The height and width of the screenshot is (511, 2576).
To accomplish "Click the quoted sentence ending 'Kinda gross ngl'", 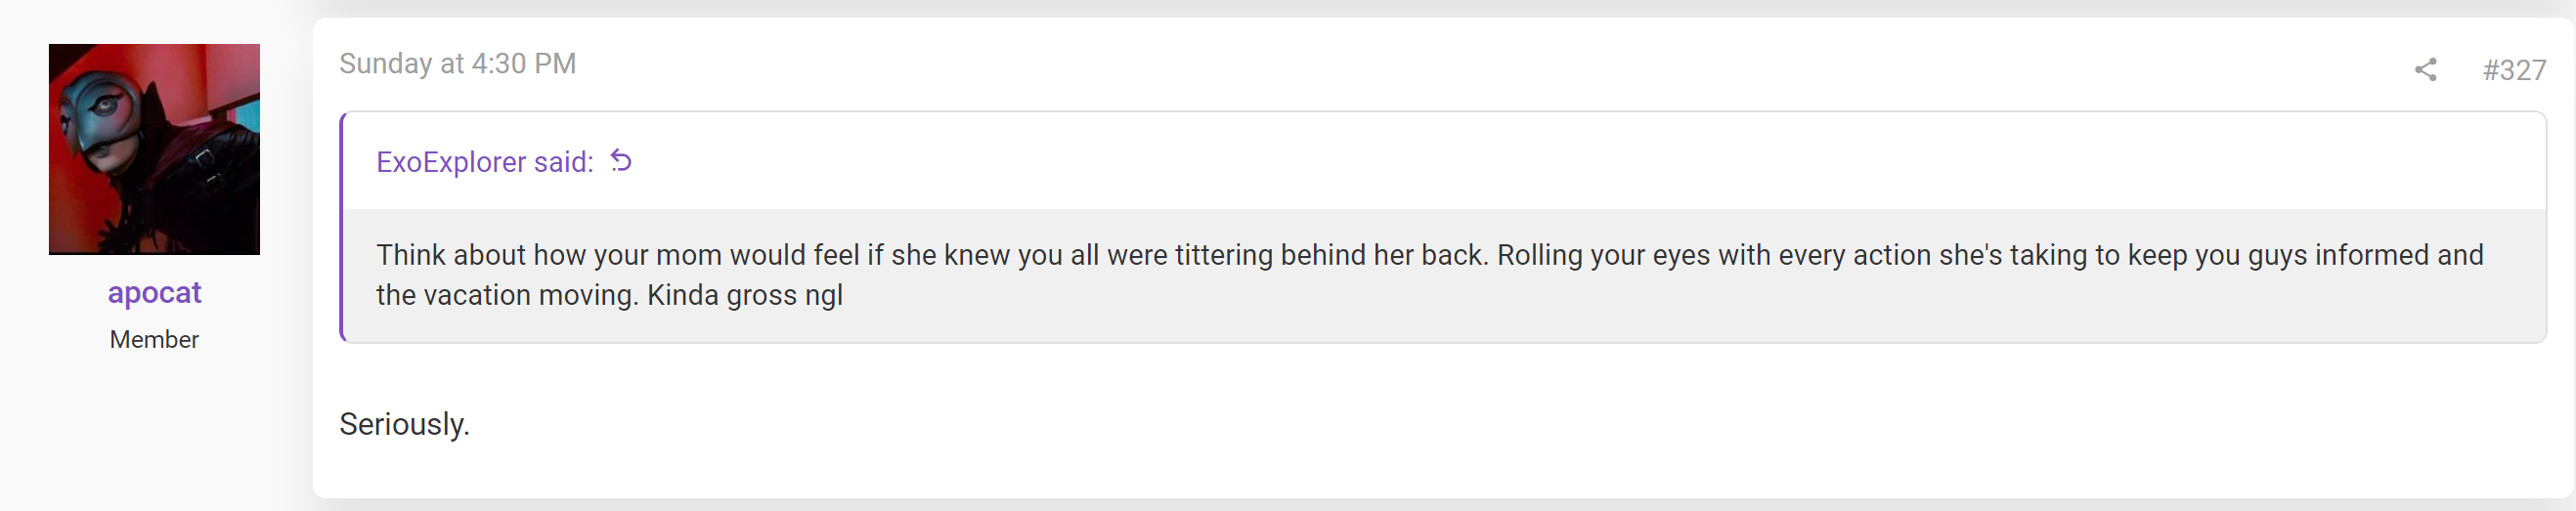I will tap(744, 295).
